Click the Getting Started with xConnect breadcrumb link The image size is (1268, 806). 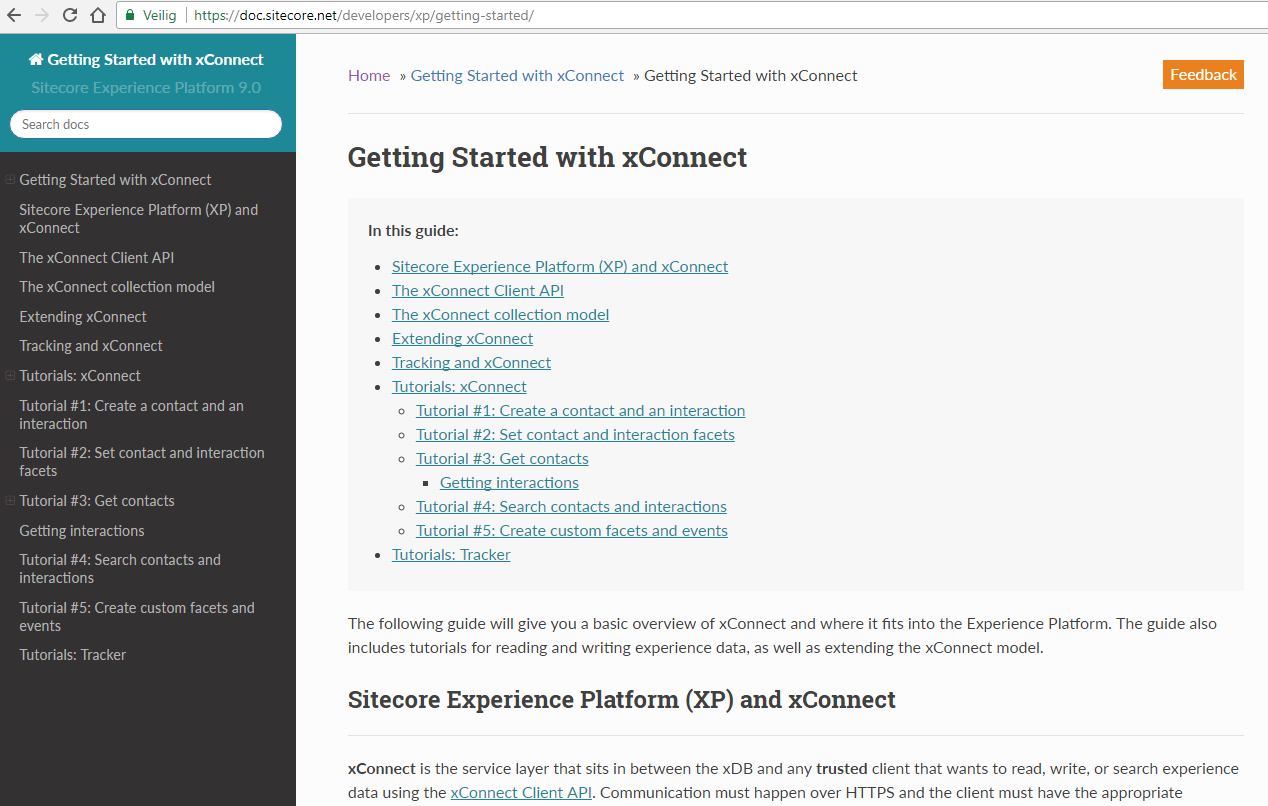point(517,75)
